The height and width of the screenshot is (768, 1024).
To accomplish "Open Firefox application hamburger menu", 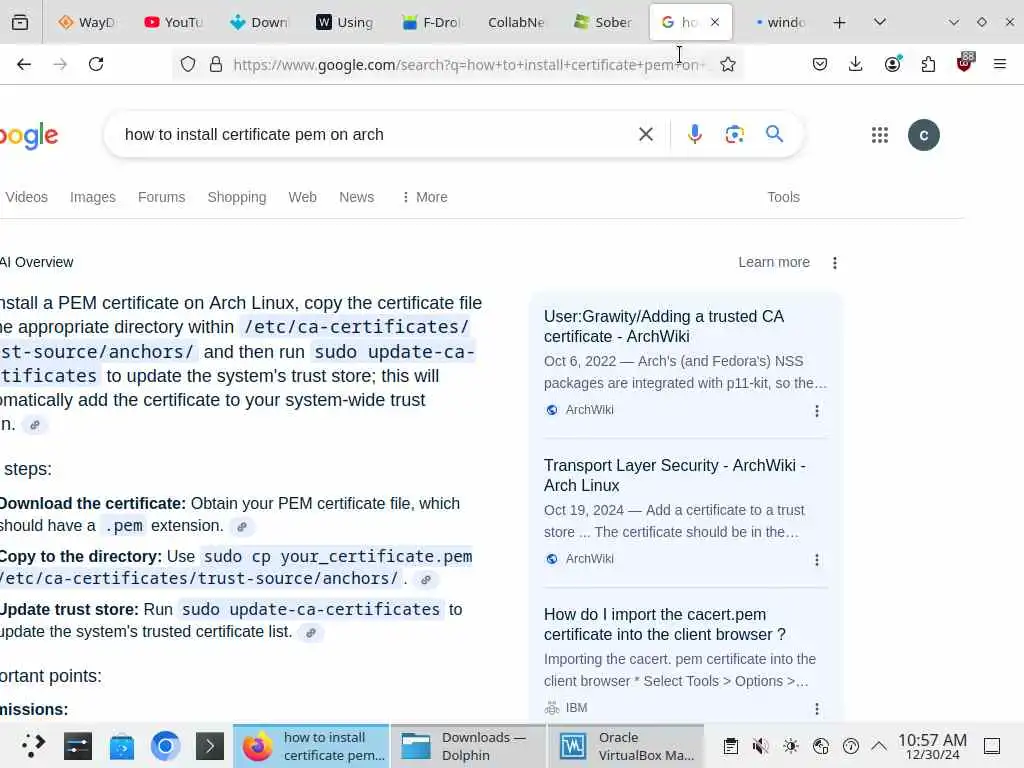I will click(1000, 64).
